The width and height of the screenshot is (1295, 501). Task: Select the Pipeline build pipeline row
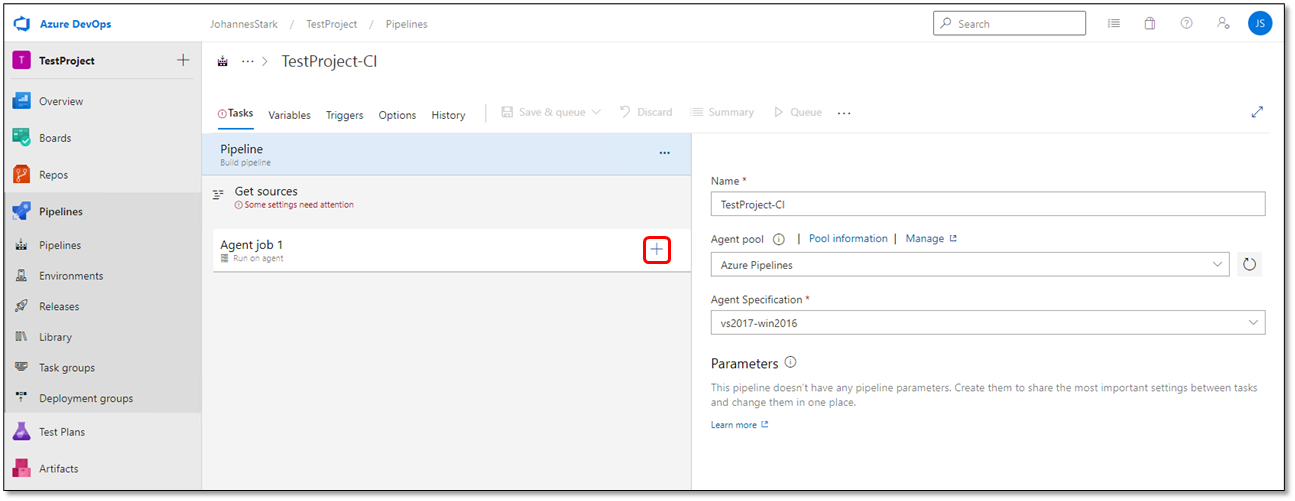[447, 154]
